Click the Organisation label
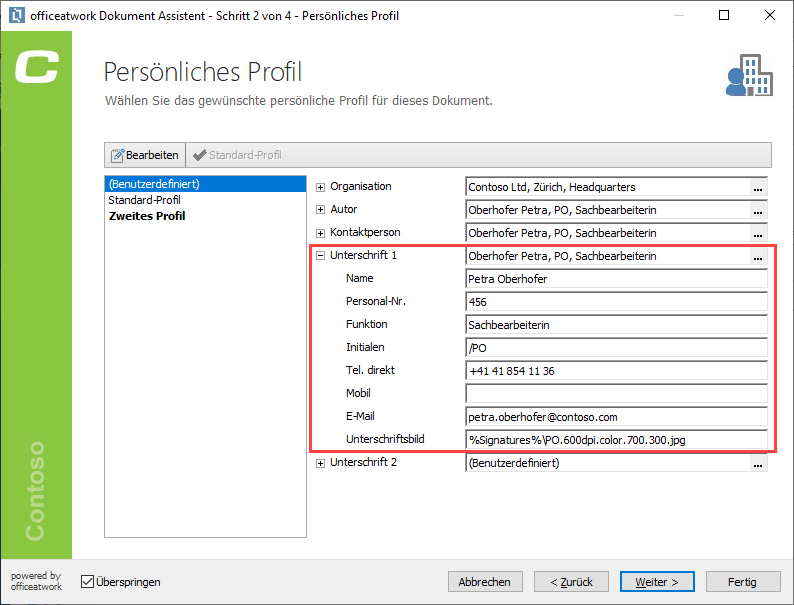The image size is (794, 605). (361, 186)
